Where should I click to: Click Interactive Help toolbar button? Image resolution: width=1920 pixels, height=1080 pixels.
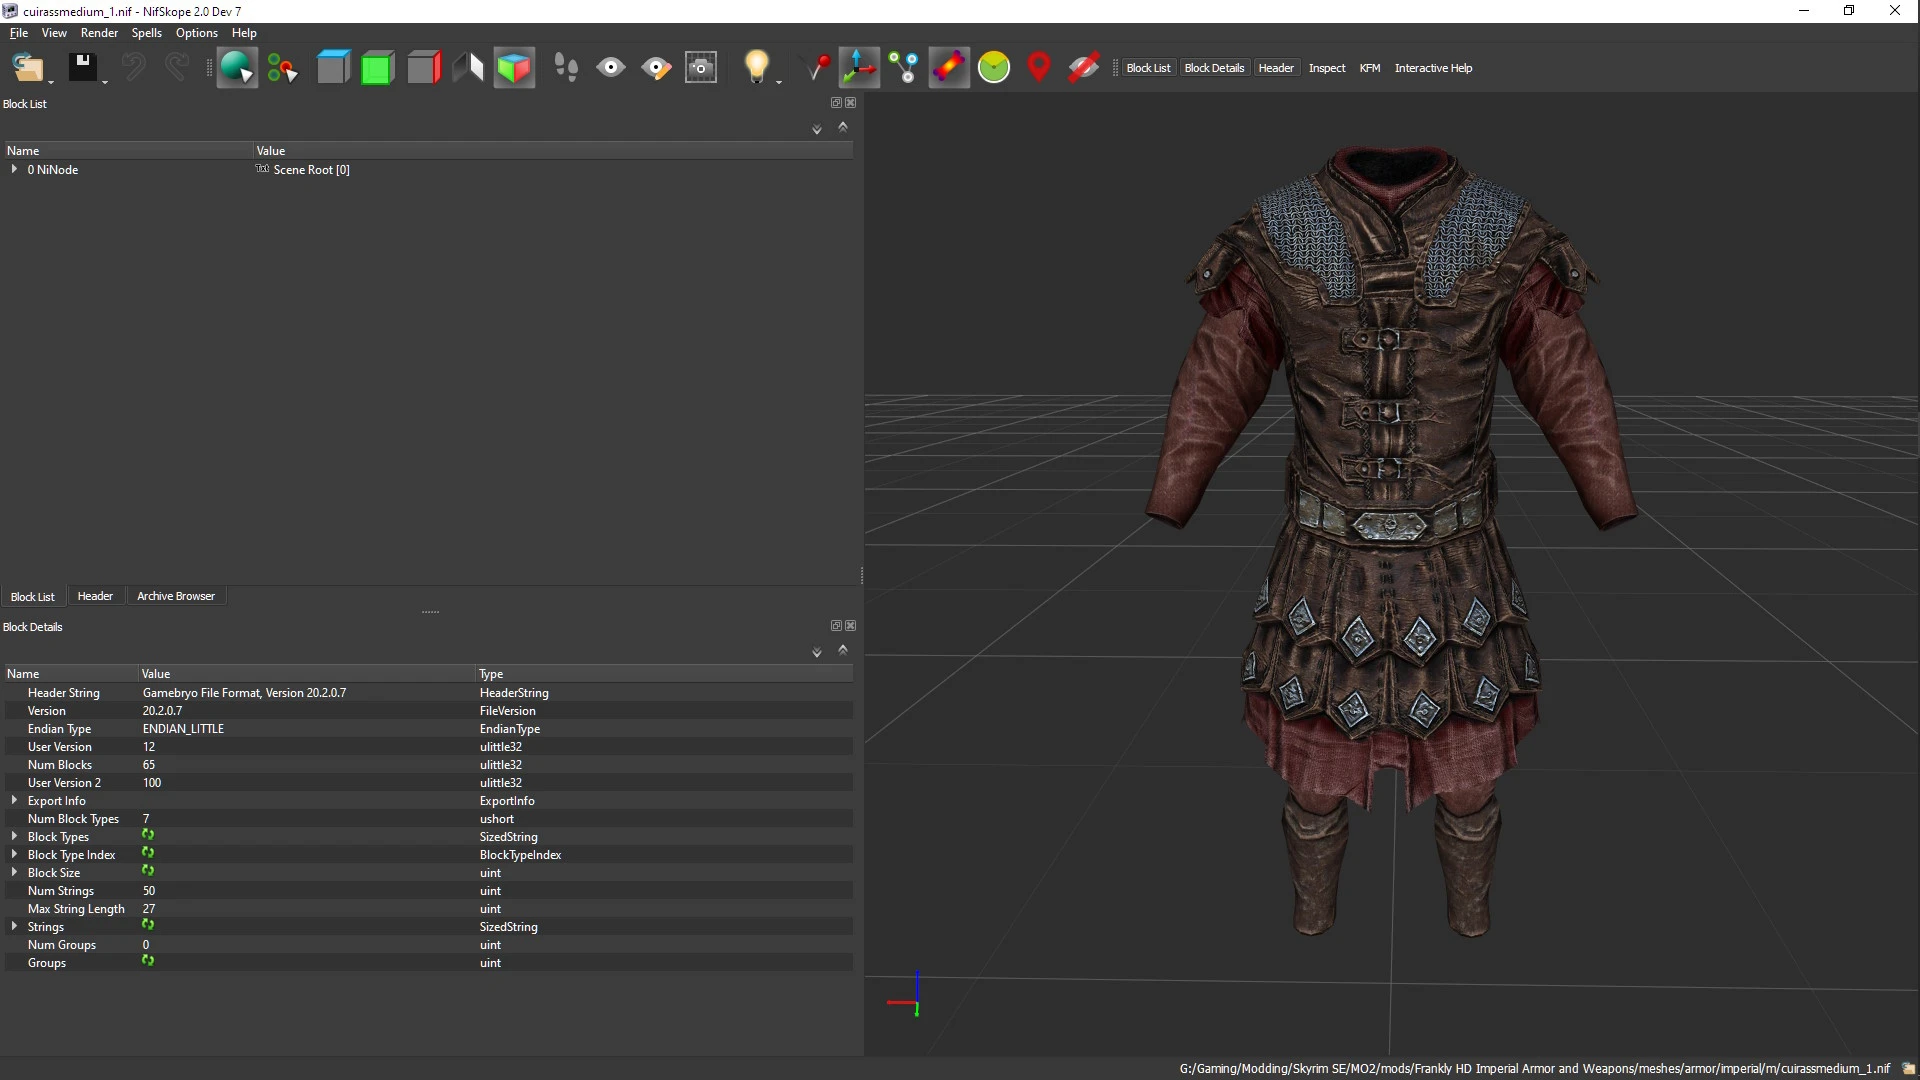(x=1433, y=68)
